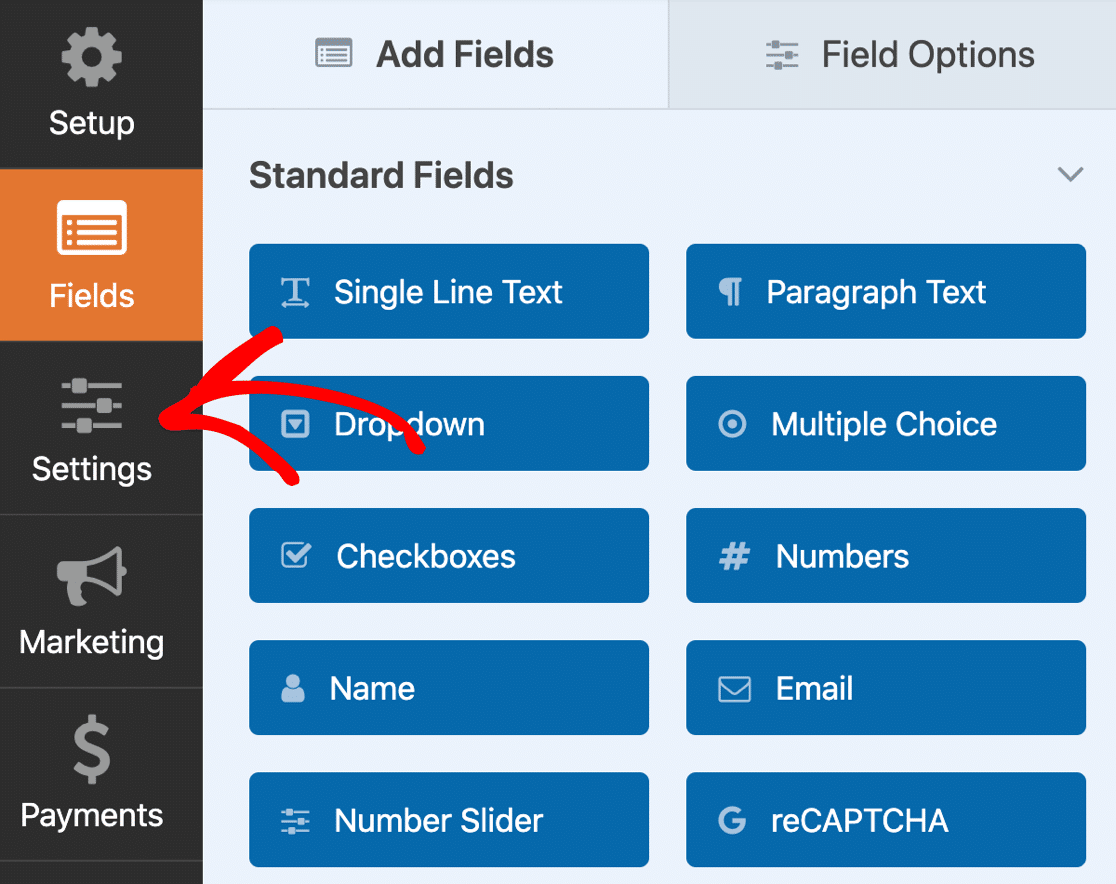
Task: Click the pilcrow icon on Paragraph Text
Action: 733,291
